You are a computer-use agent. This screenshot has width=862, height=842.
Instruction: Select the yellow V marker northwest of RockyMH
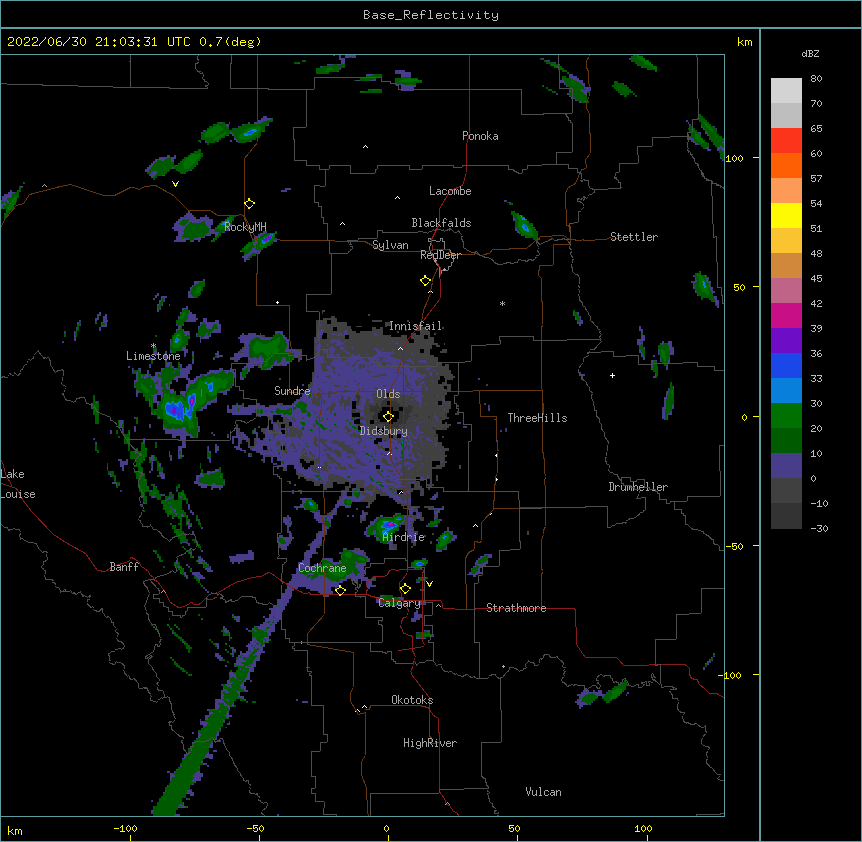[175, 184]
